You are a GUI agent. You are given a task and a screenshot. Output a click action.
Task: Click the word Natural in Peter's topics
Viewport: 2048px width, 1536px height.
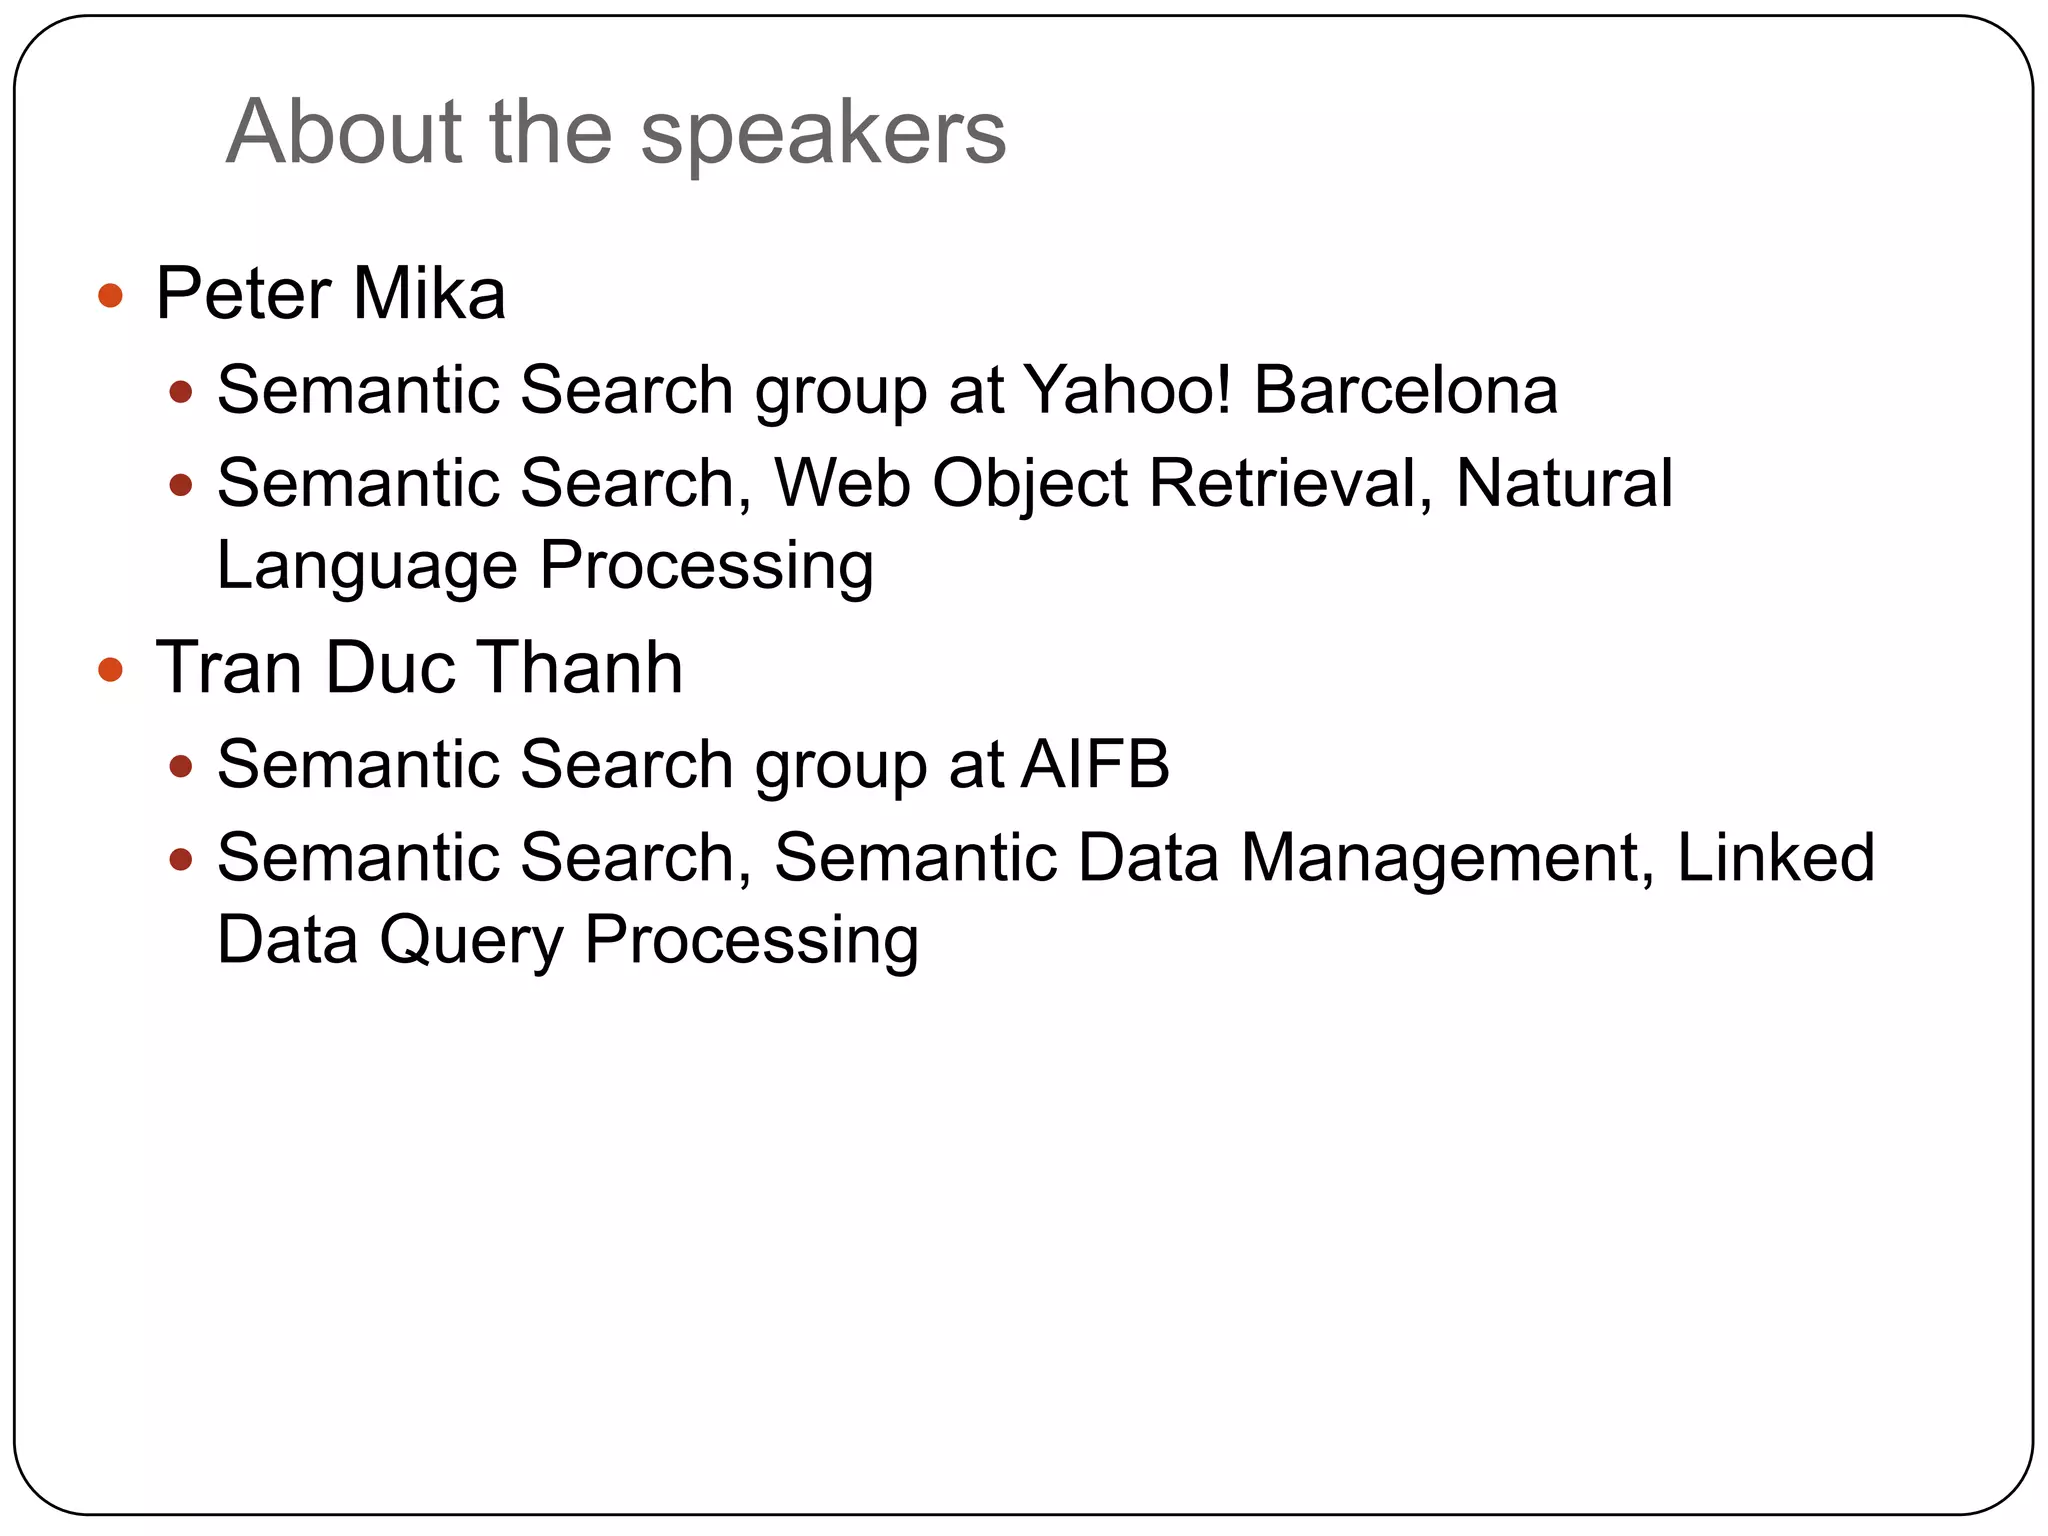pyautogui.click(x=1564, y=483)
